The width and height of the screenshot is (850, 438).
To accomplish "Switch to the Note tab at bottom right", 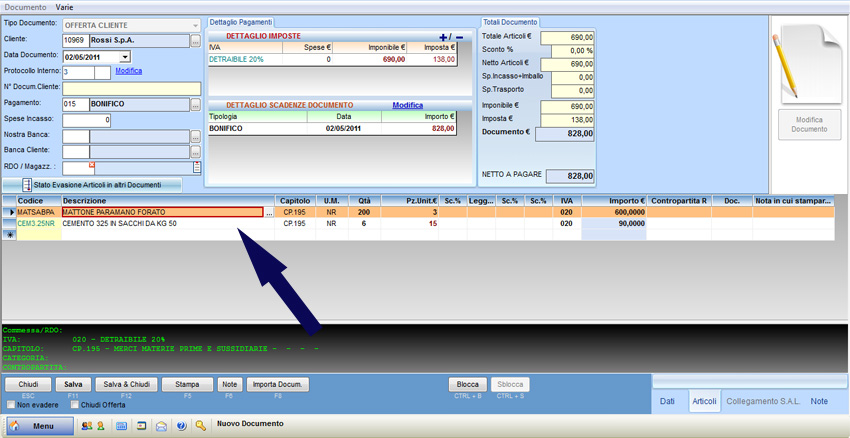I will pyautogui.click(x=818, y=401).
